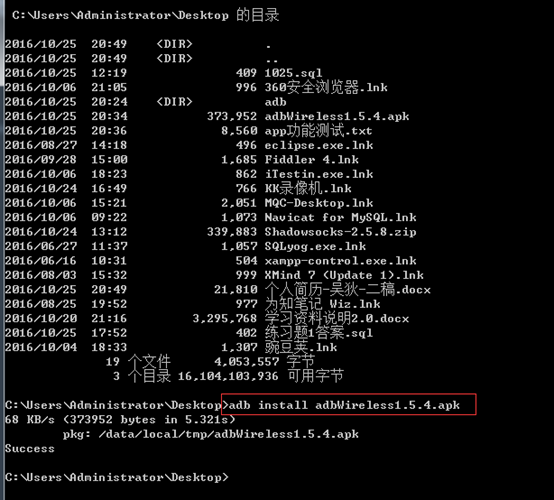Click the MQC-Desktop.lnk filename
Viewport: 554px width, 500px height.
pyautogui.click(x=319, y=203)
